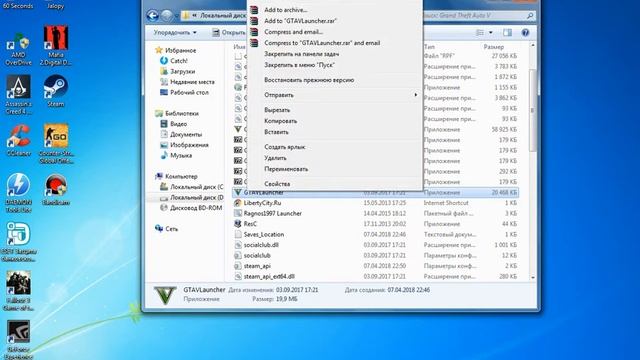Open the AMD OverDrive desktop shortcut
The image size is (640, 360).
click(18, 49)
